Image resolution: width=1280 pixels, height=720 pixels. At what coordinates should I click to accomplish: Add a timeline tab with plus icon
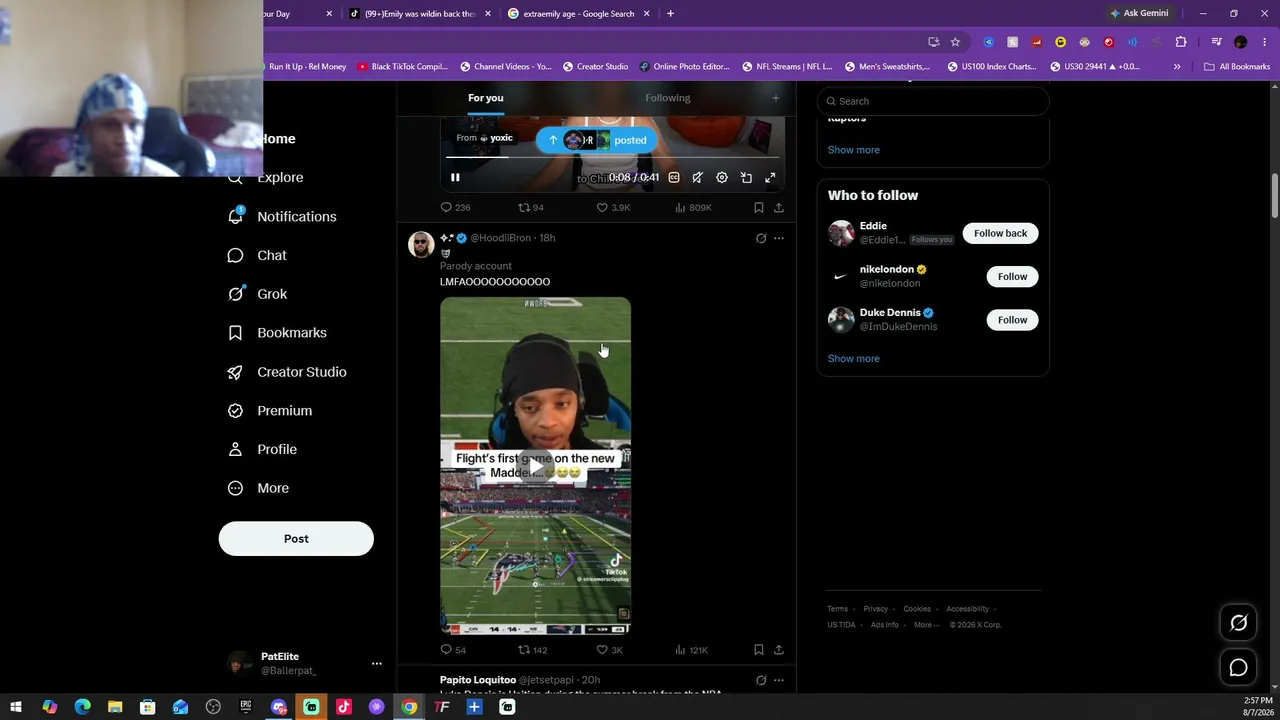(775, 98)
